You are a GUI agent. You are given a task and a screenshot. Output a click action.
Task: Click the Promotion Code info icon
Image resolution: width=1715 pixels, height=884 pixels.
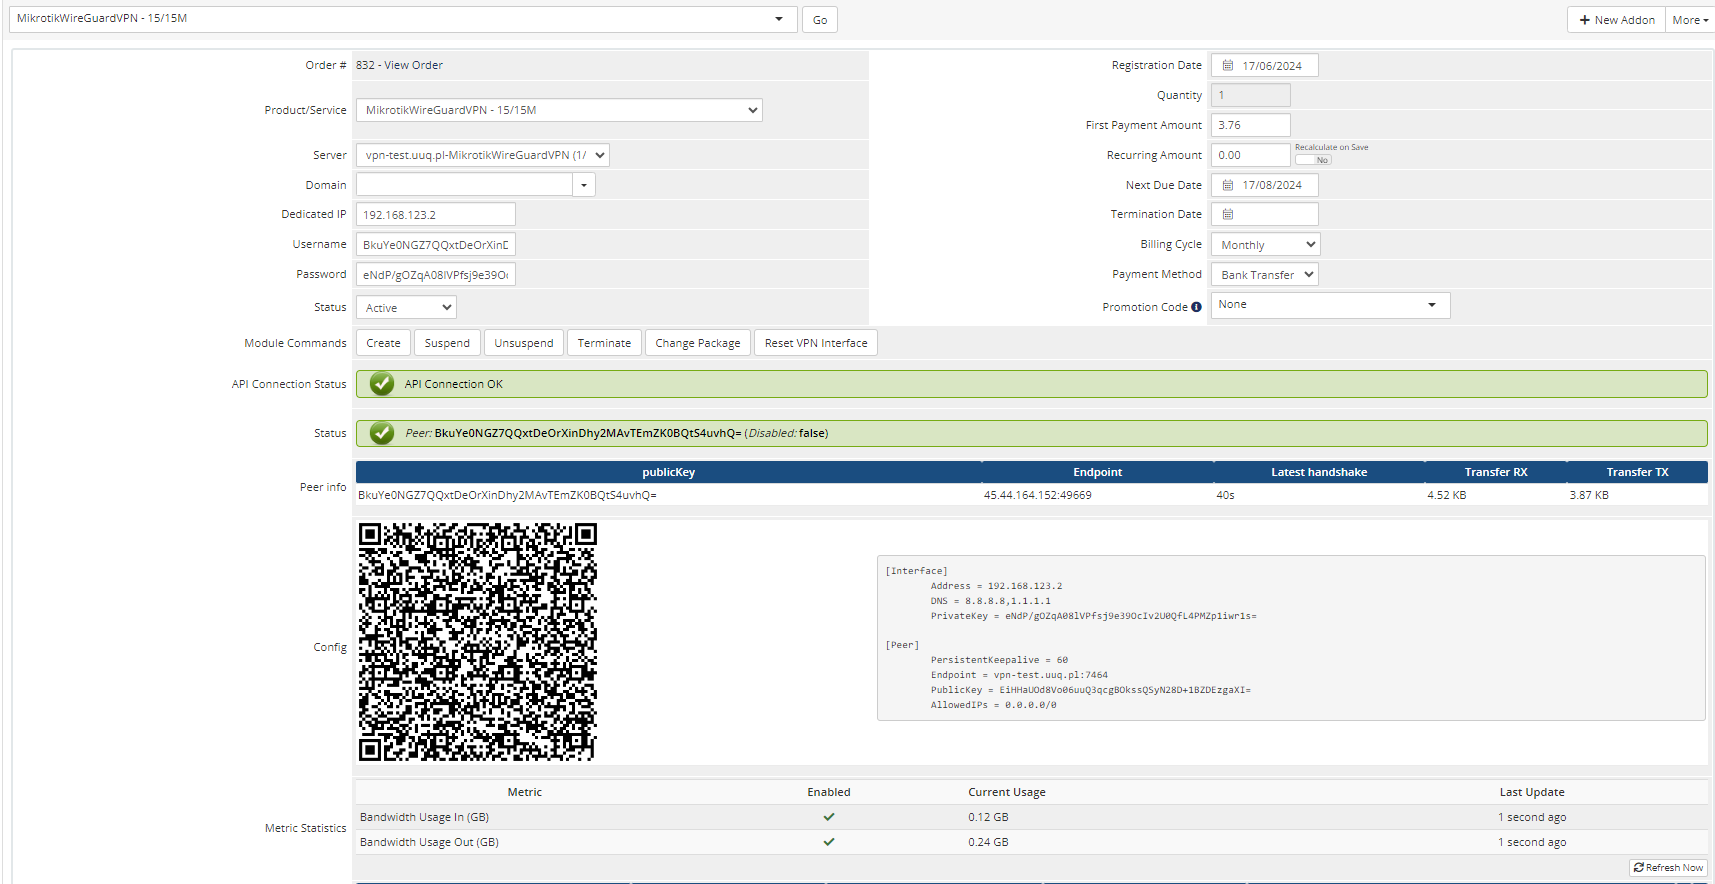(1196, 307)
